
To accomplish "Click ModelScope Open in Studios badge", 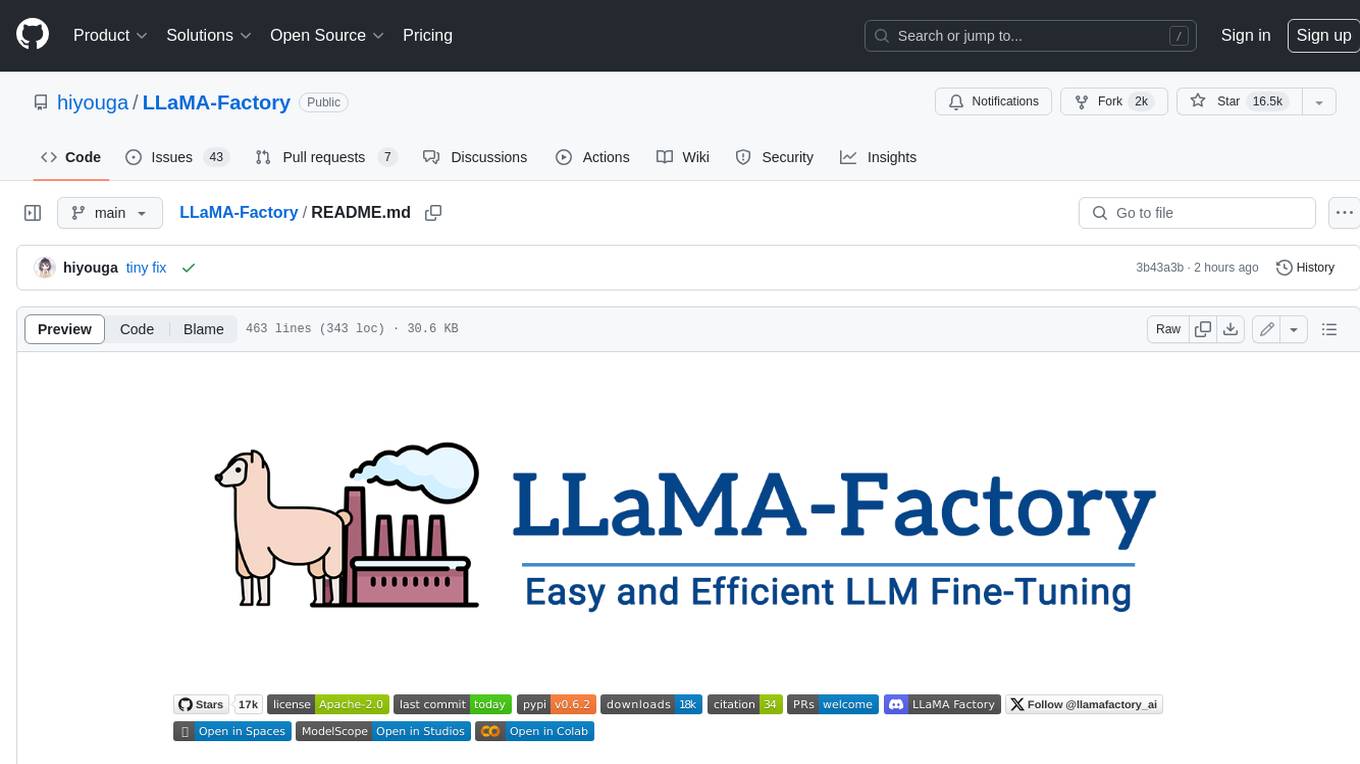I will (x=383, y=731).
